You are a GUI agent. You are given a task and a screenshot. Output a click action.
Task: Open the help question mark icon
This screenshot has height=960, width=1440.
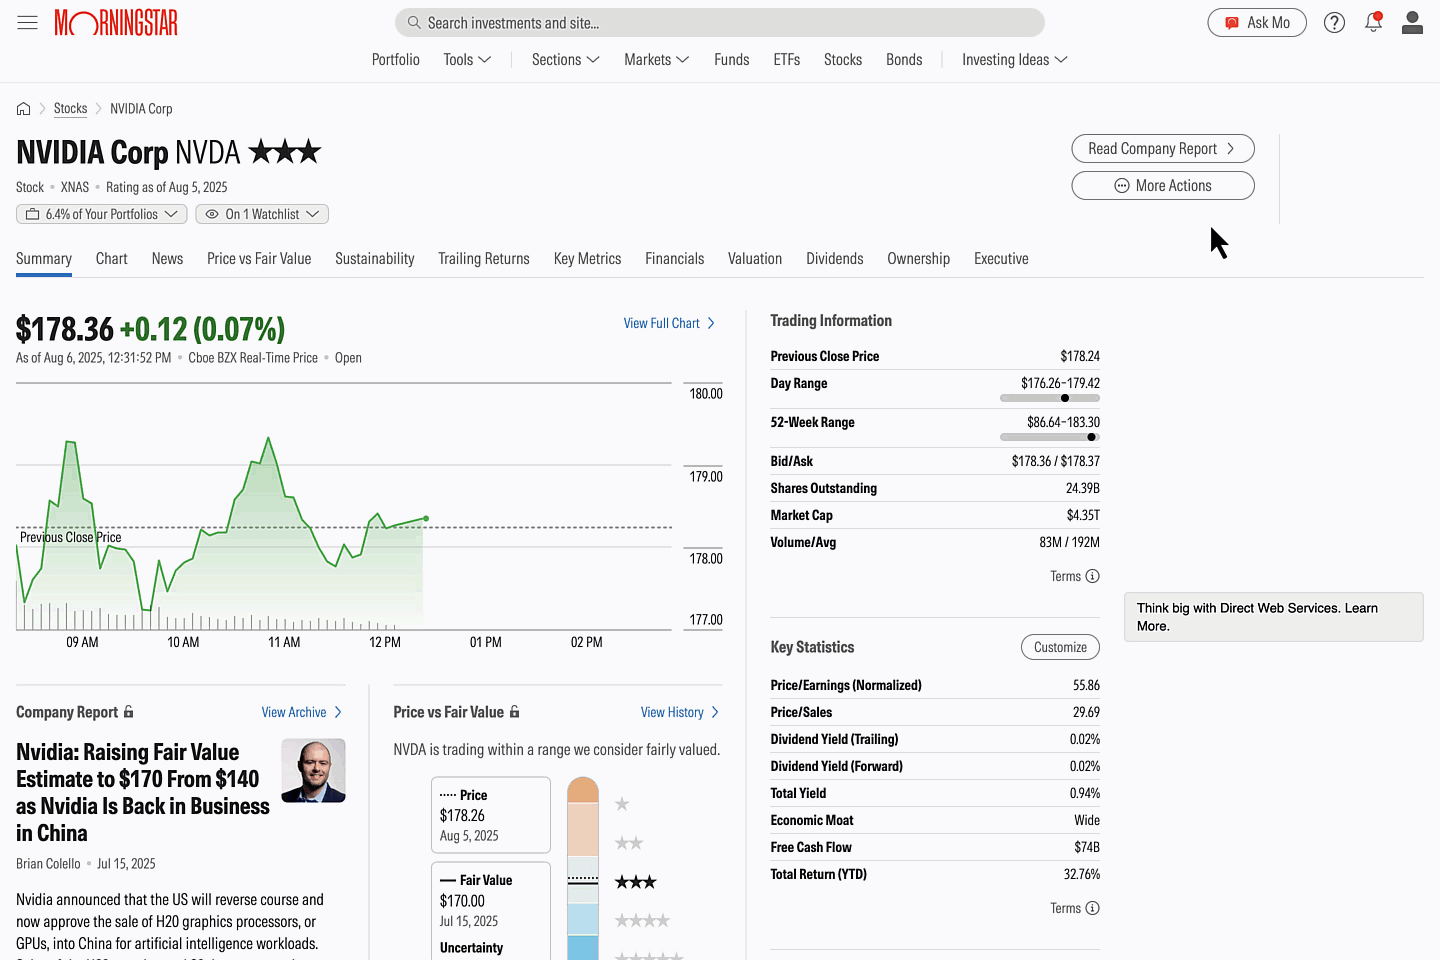click(1334, 22)
